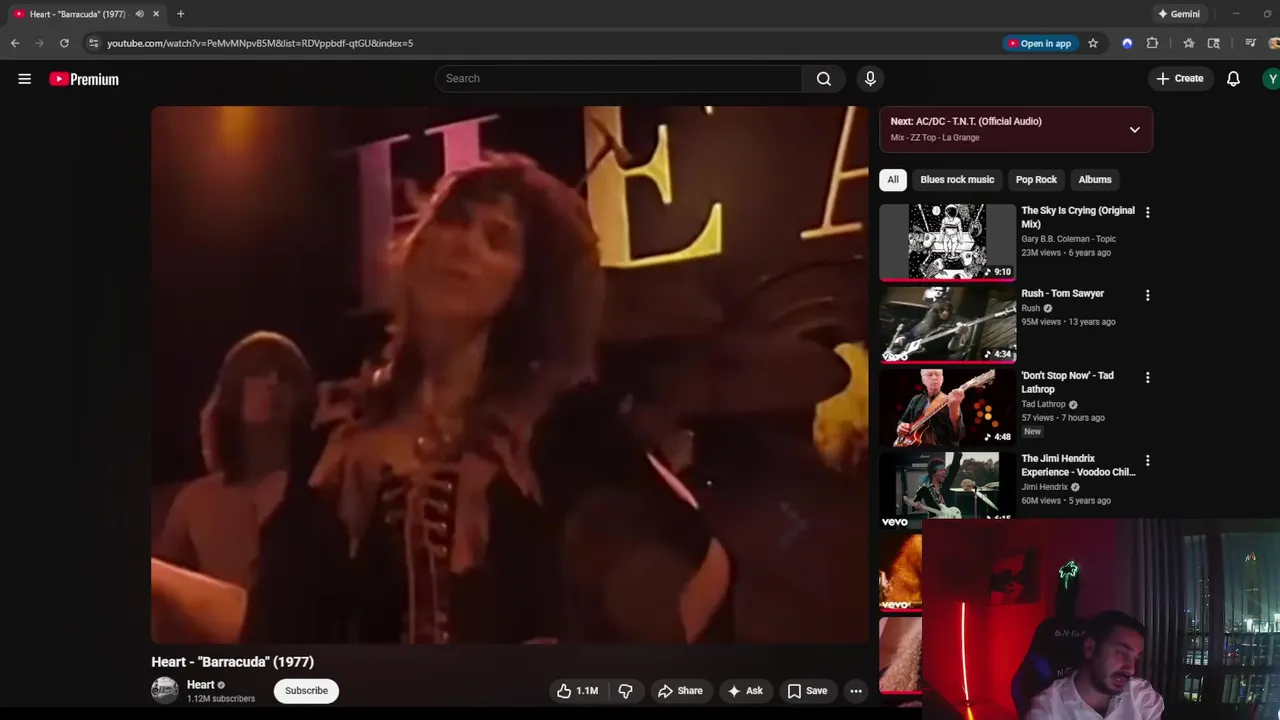Share the video

pyautogui.click(x=680, y=691)
